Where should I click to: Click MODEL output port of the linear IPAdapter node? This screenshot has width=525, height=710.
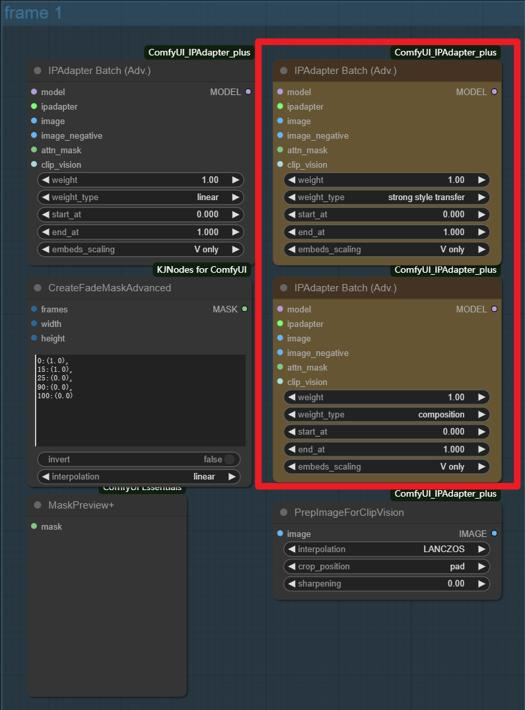[x=248, y=91]
